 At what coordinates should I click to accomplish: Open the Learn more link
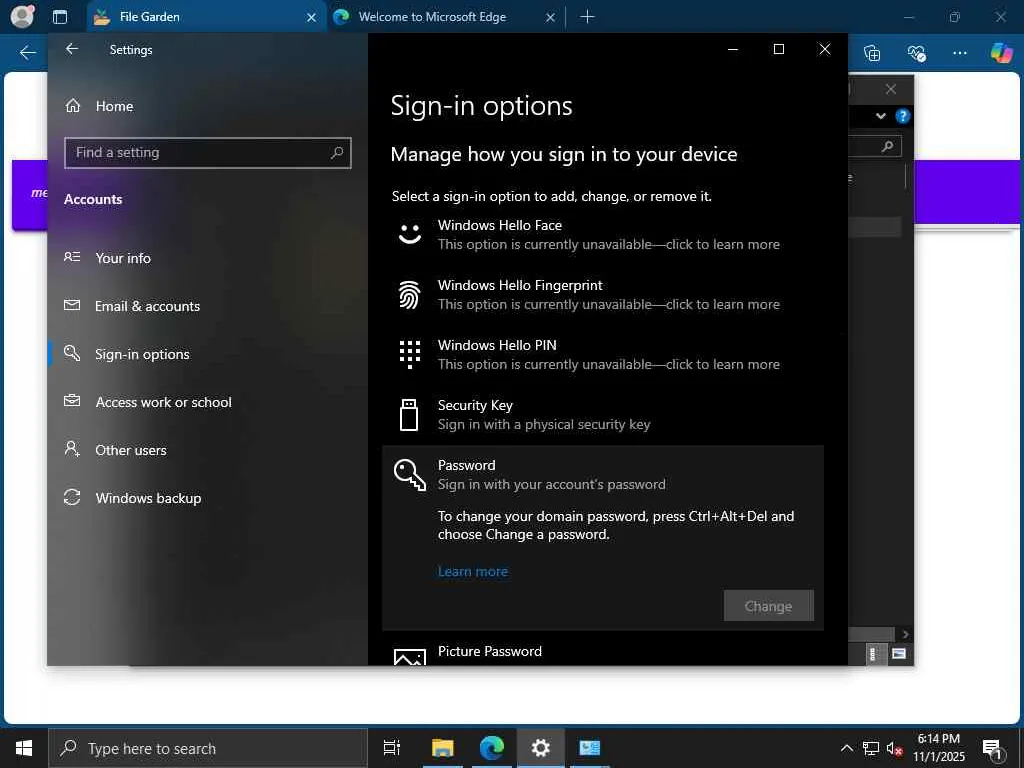pos(473,571)
